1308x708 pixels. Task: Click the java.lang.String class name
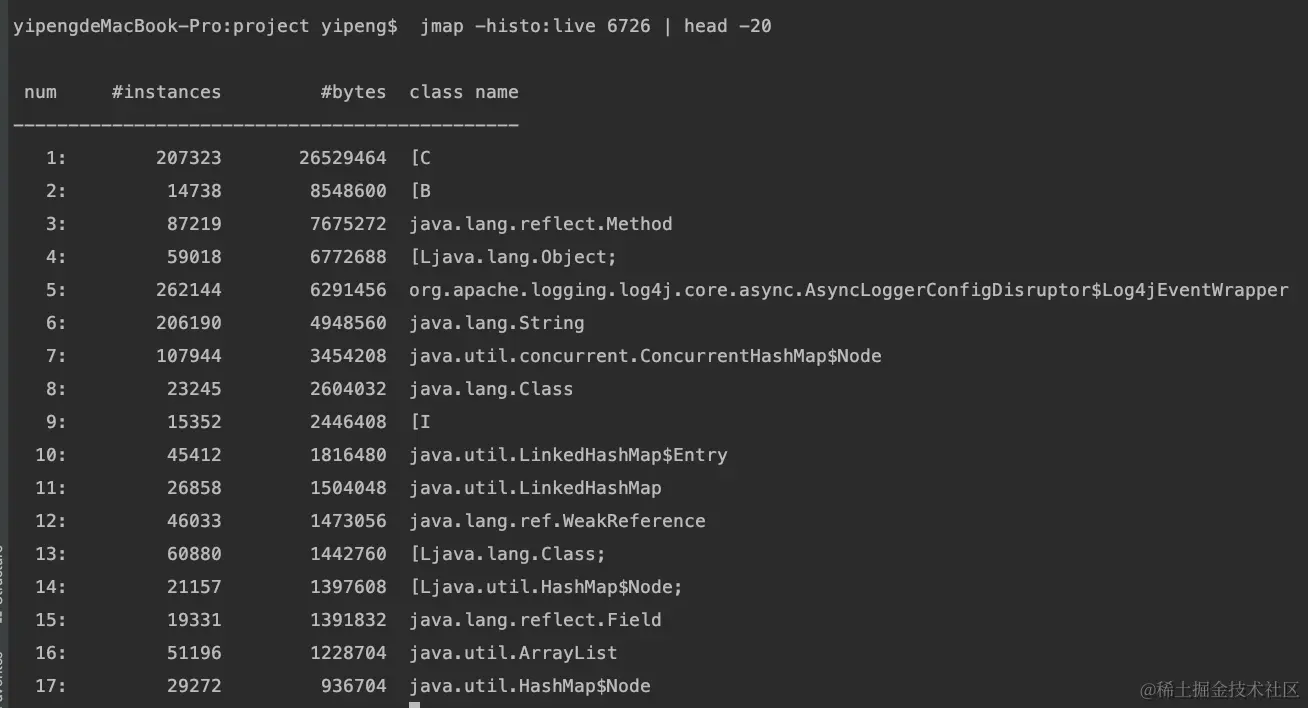click(496, 323)
